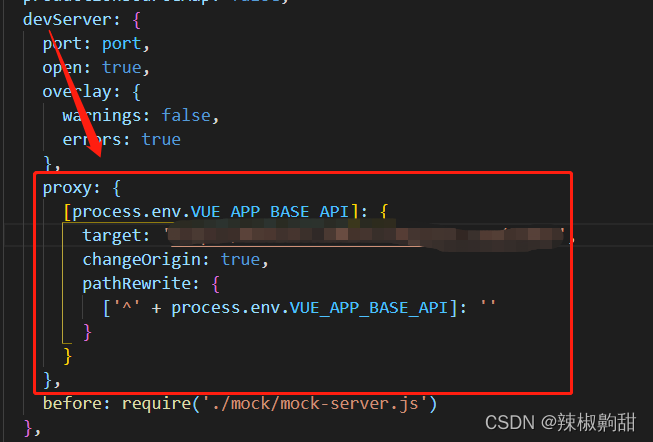Viewport: 653px width, 442px height.
Task: Click the devServer property name
Action: 67,20
